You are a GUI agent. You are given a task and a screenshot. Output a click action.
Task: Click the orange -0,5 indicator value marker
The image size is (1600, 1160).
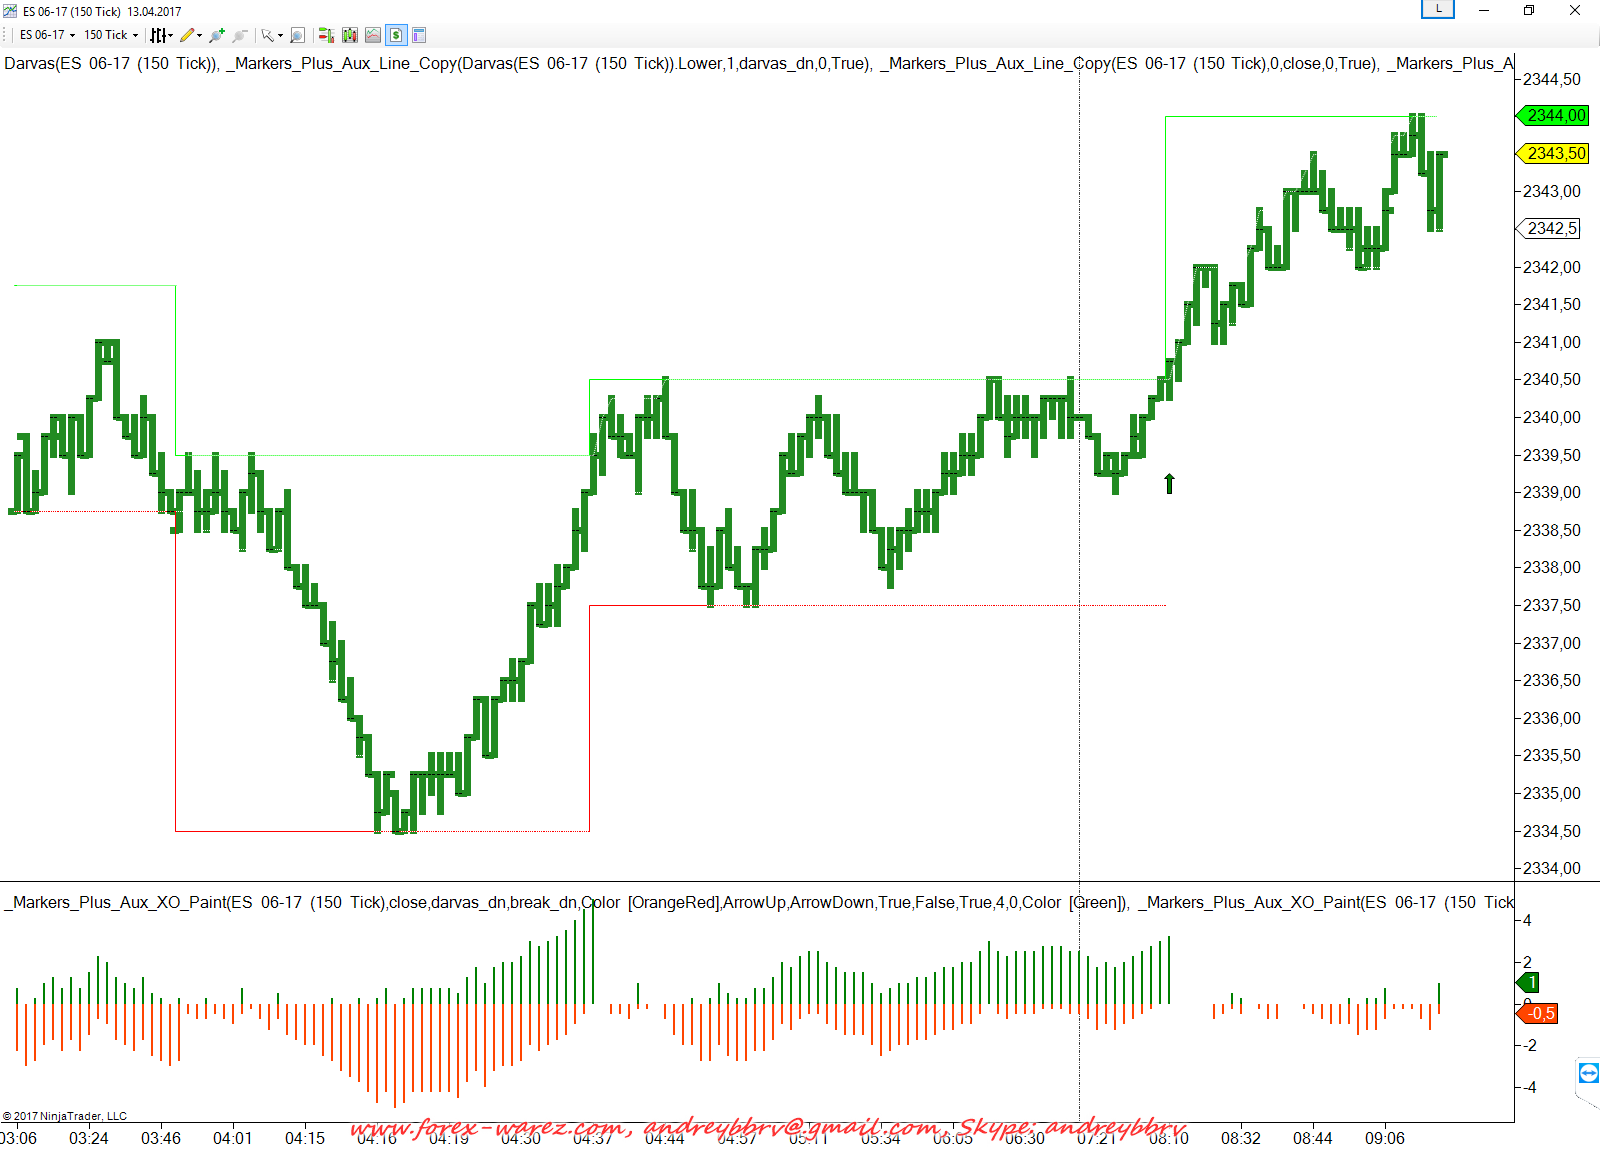pyautogui.click(x=1540, y=1013)
